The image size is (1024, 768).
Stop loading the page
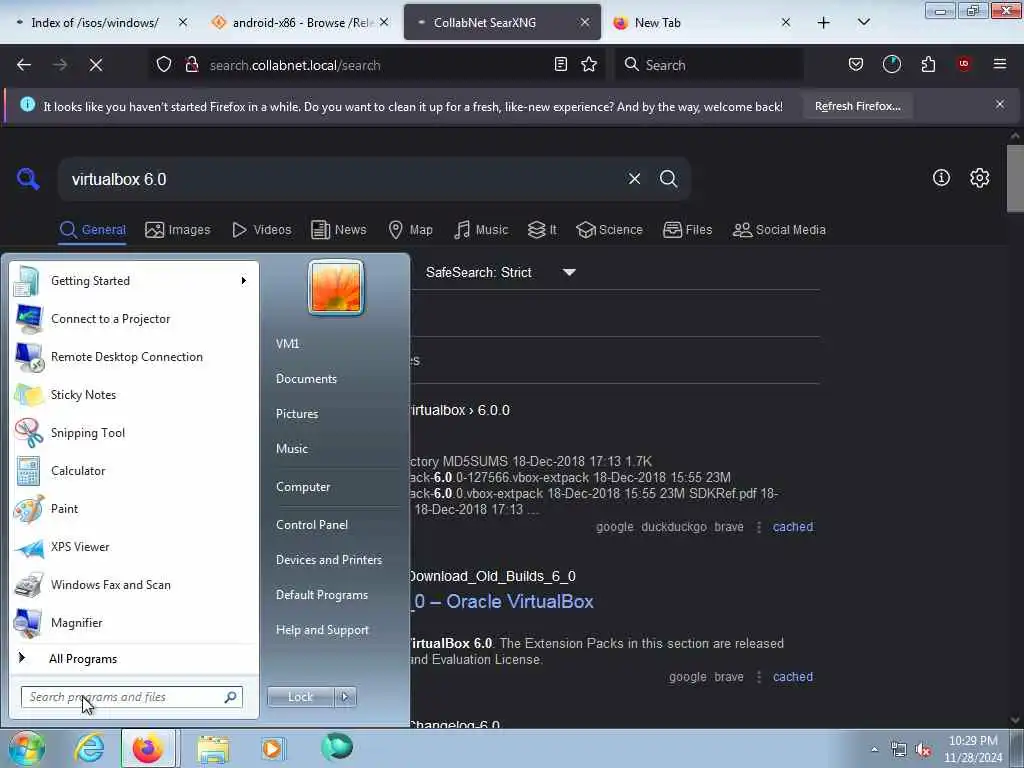coord(96,65)
